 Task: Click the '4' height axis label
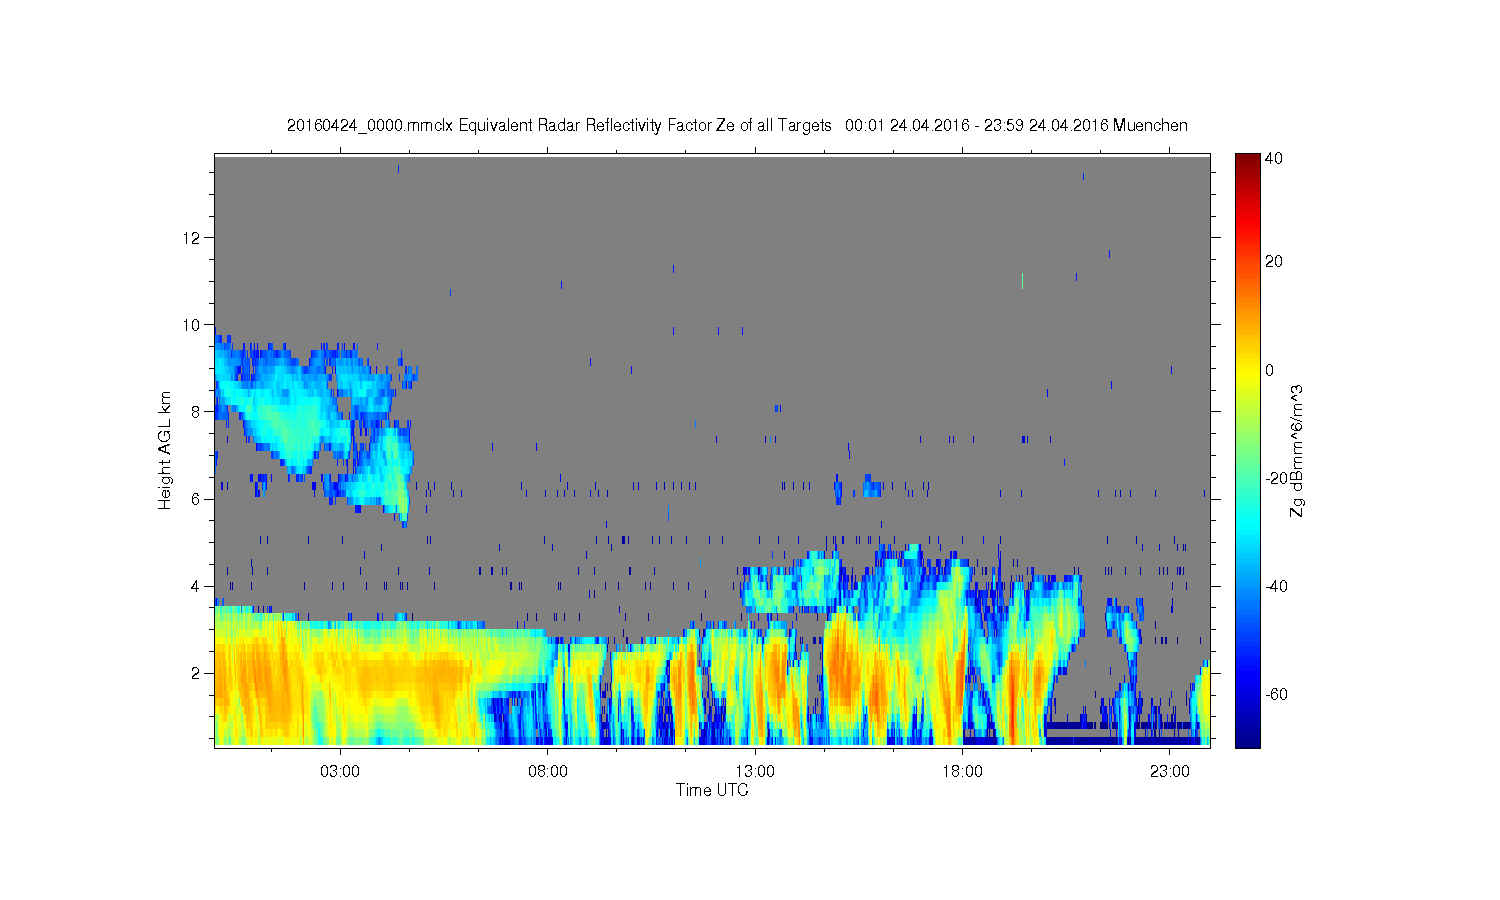pyautogui.click(x=197, y=585)
